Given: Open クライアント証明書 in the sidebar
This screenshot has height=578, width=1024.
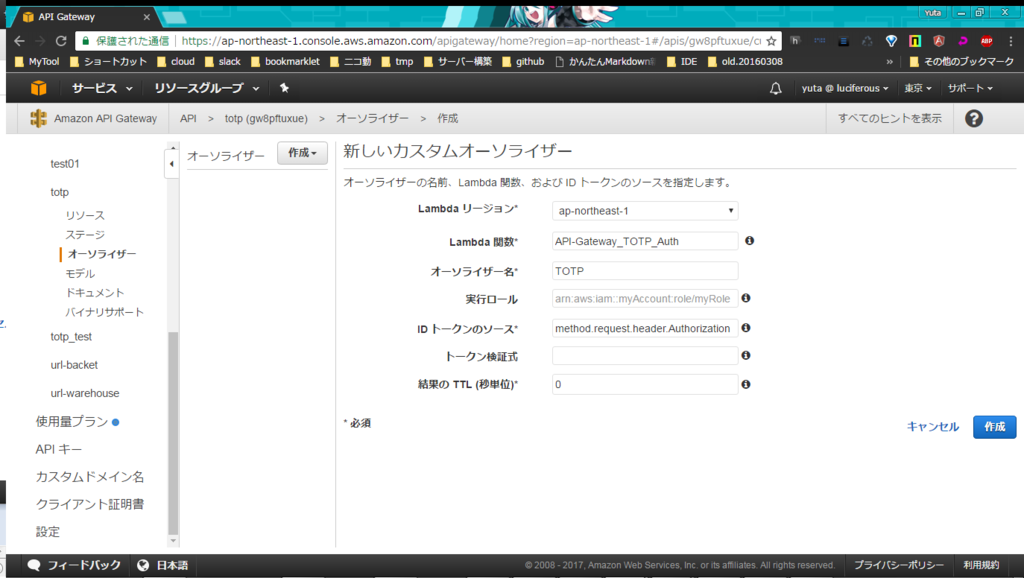Looking at the screenshot, I should [x=89, y=504].
